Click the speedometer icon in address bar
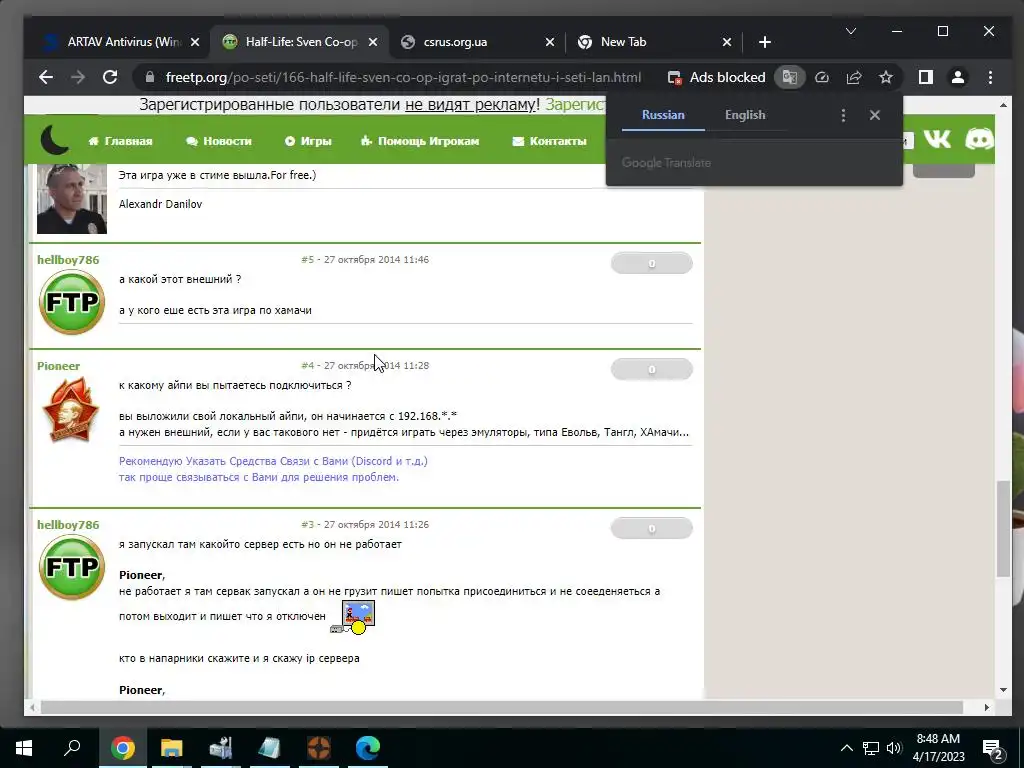1024x768 pixels. [x=822, y=77]
